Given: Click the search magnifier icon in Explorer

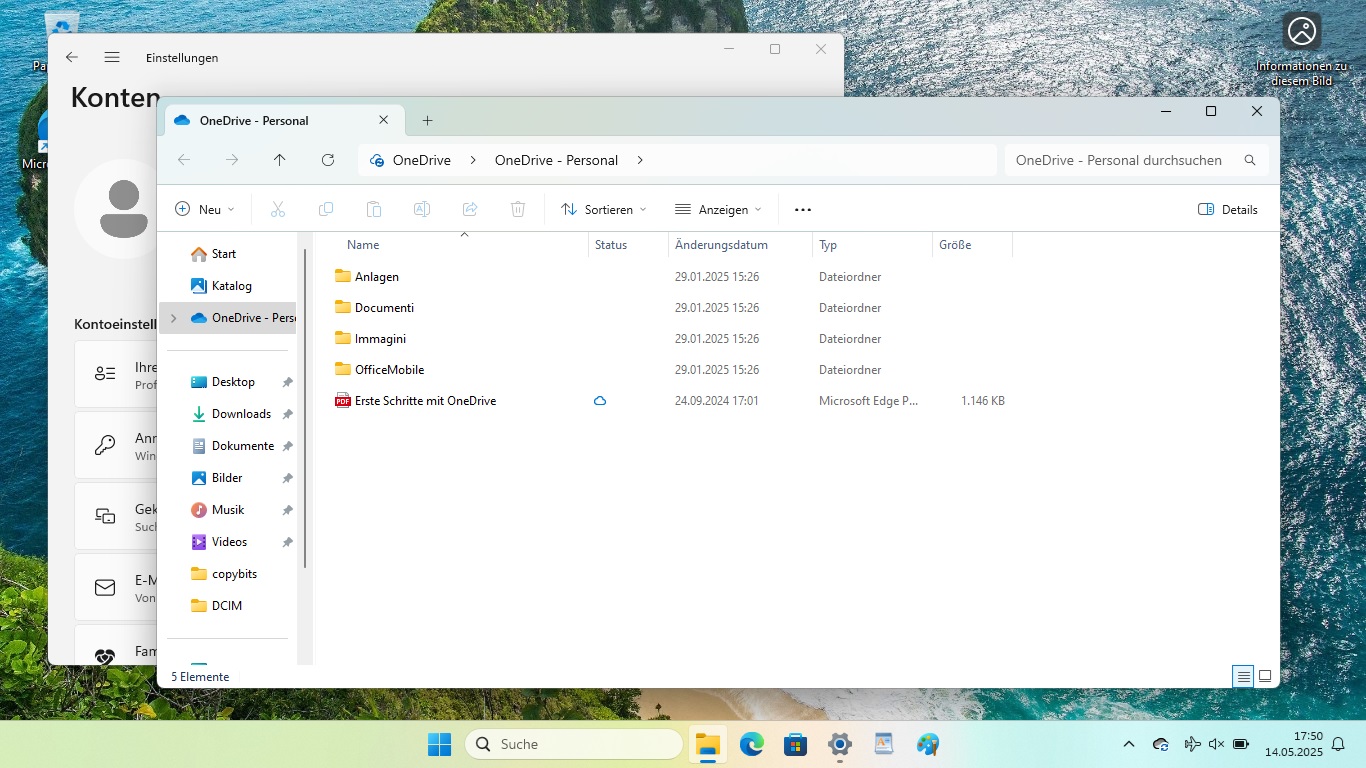Looking at the screenshot, I should tap(1249, 160).
